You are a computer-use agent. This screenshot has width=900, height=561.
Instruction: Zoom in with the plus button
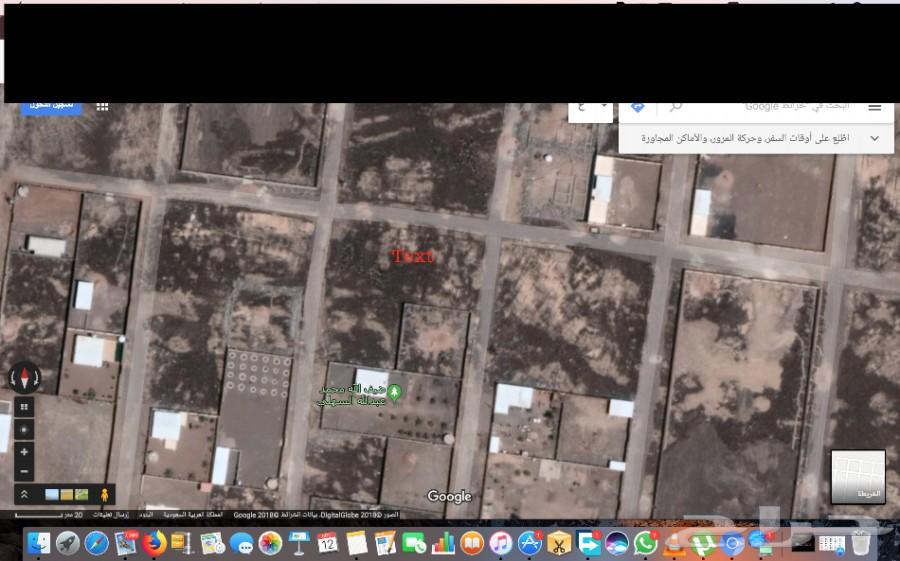(x=24, y=452)
